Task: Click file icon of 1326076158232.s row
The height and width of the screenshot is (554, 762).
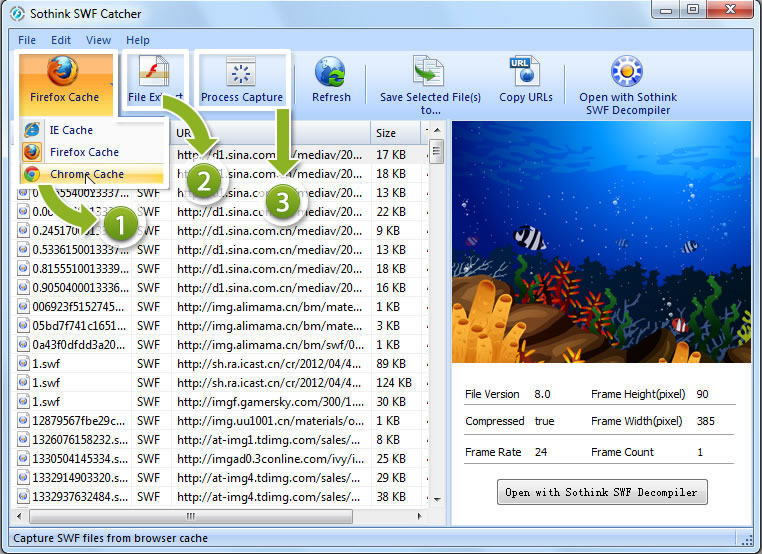Action: (x=23, y=439)
